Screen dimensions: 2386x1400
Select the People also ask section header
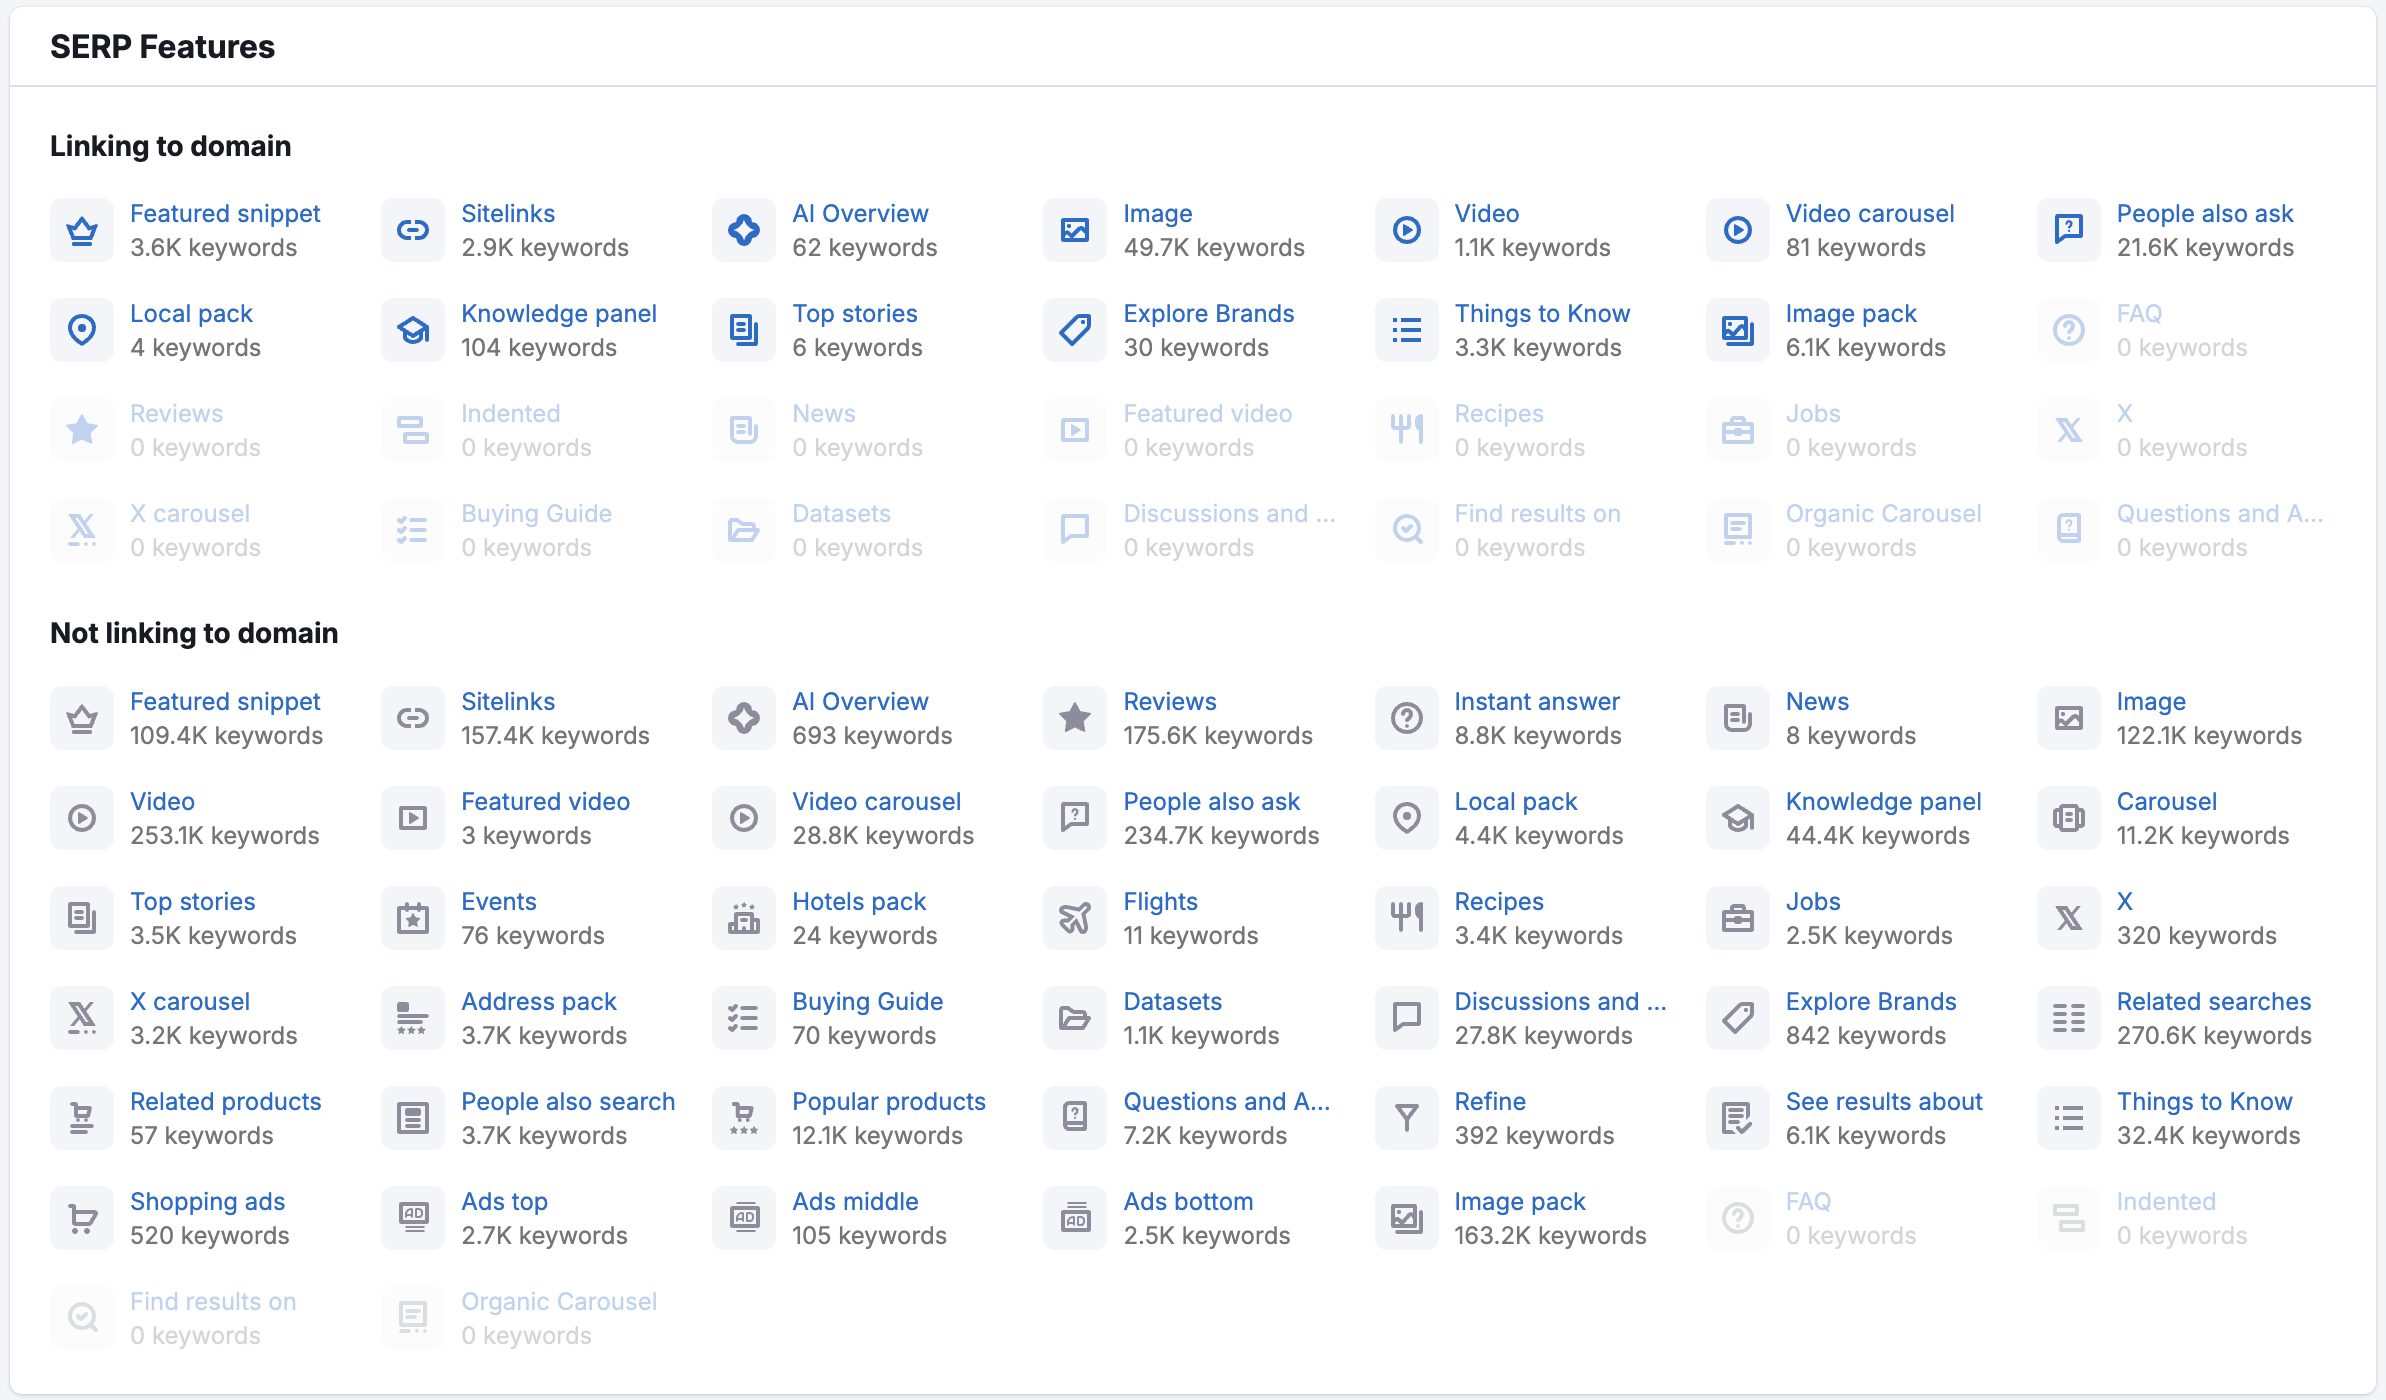2208,212
